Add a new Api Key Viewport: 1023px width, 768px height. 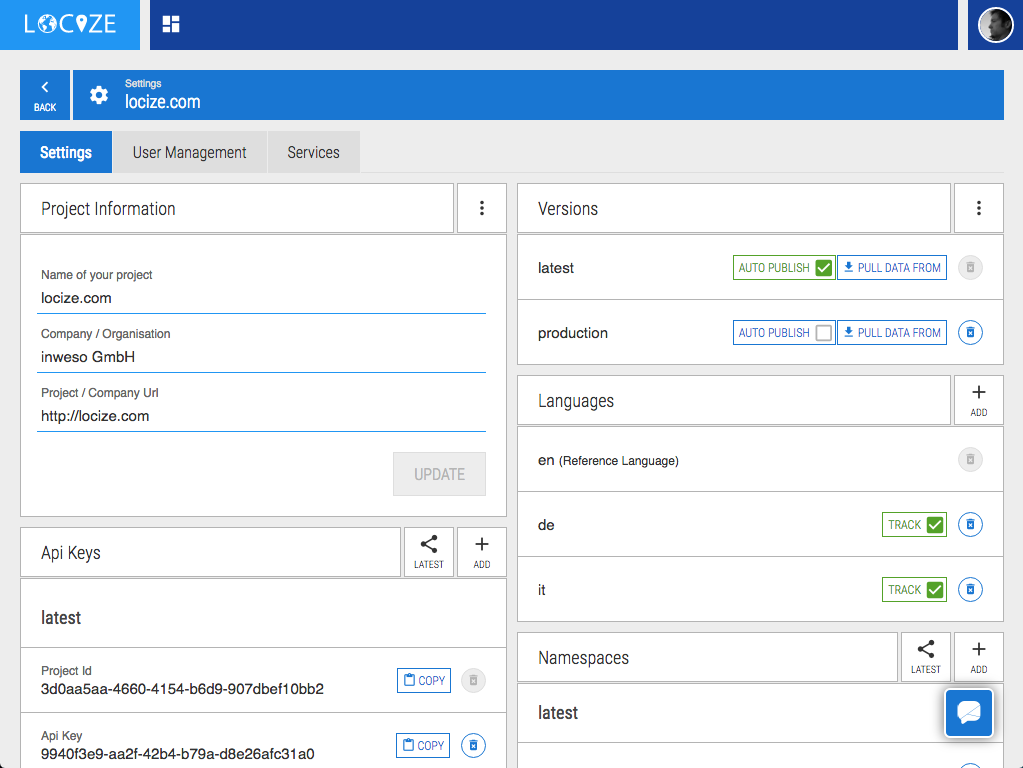coord(481,552)
